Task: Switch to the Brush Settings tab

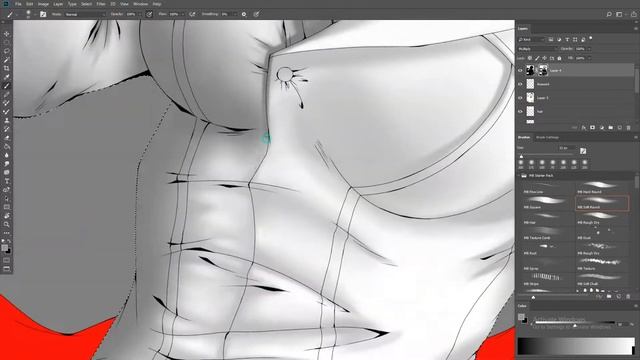Action: coord(547,138)
